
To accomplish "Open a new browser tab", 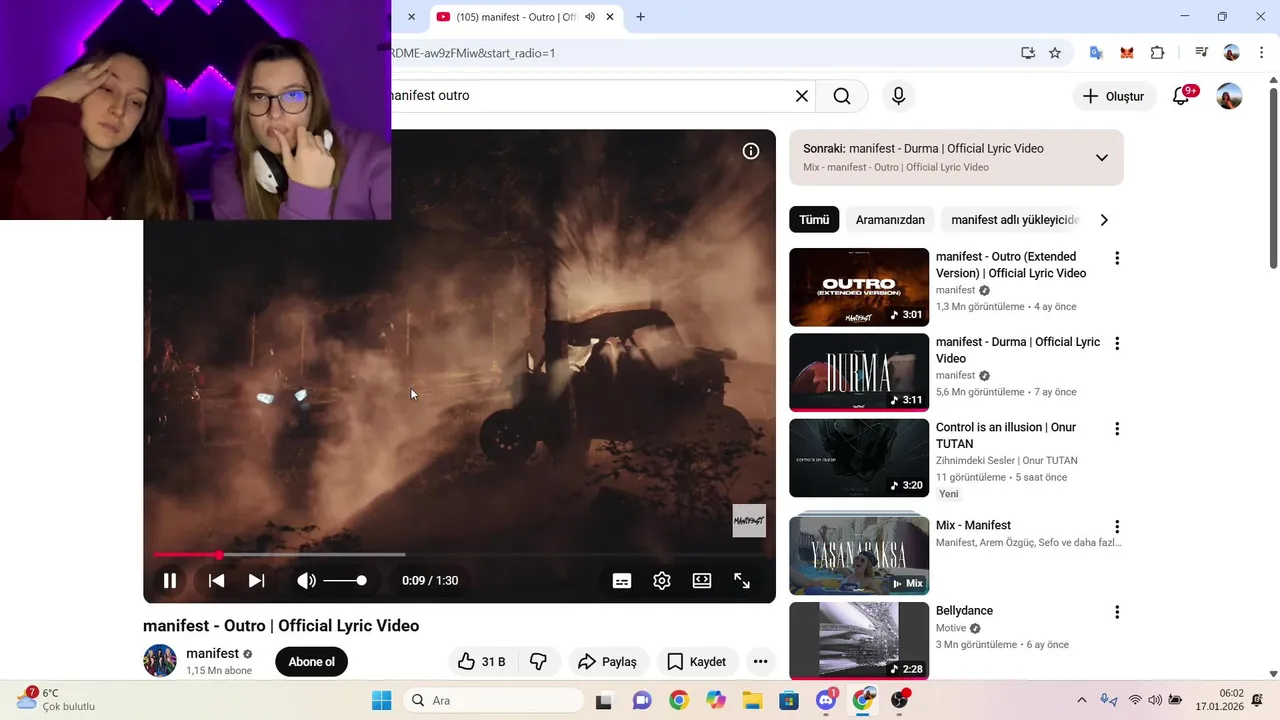I will [x=641, y=17].
